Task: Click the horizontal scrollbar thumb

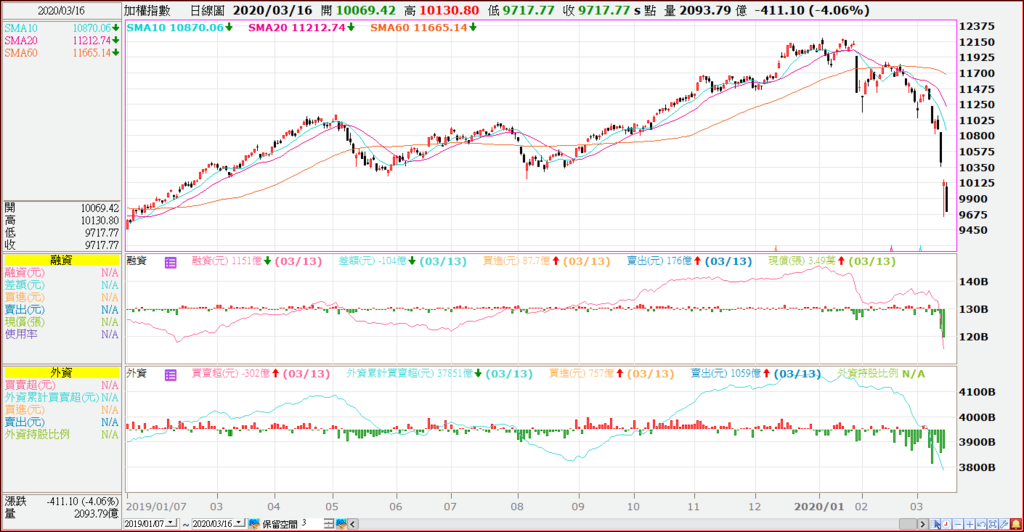Action: click(908, 524)
